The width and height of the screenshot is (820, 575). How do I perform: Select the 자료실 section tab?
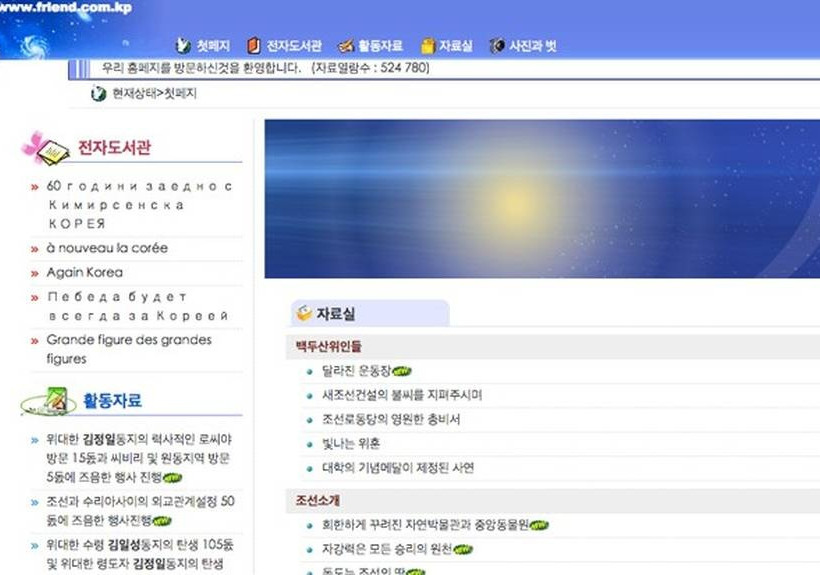tap(336, 314)
